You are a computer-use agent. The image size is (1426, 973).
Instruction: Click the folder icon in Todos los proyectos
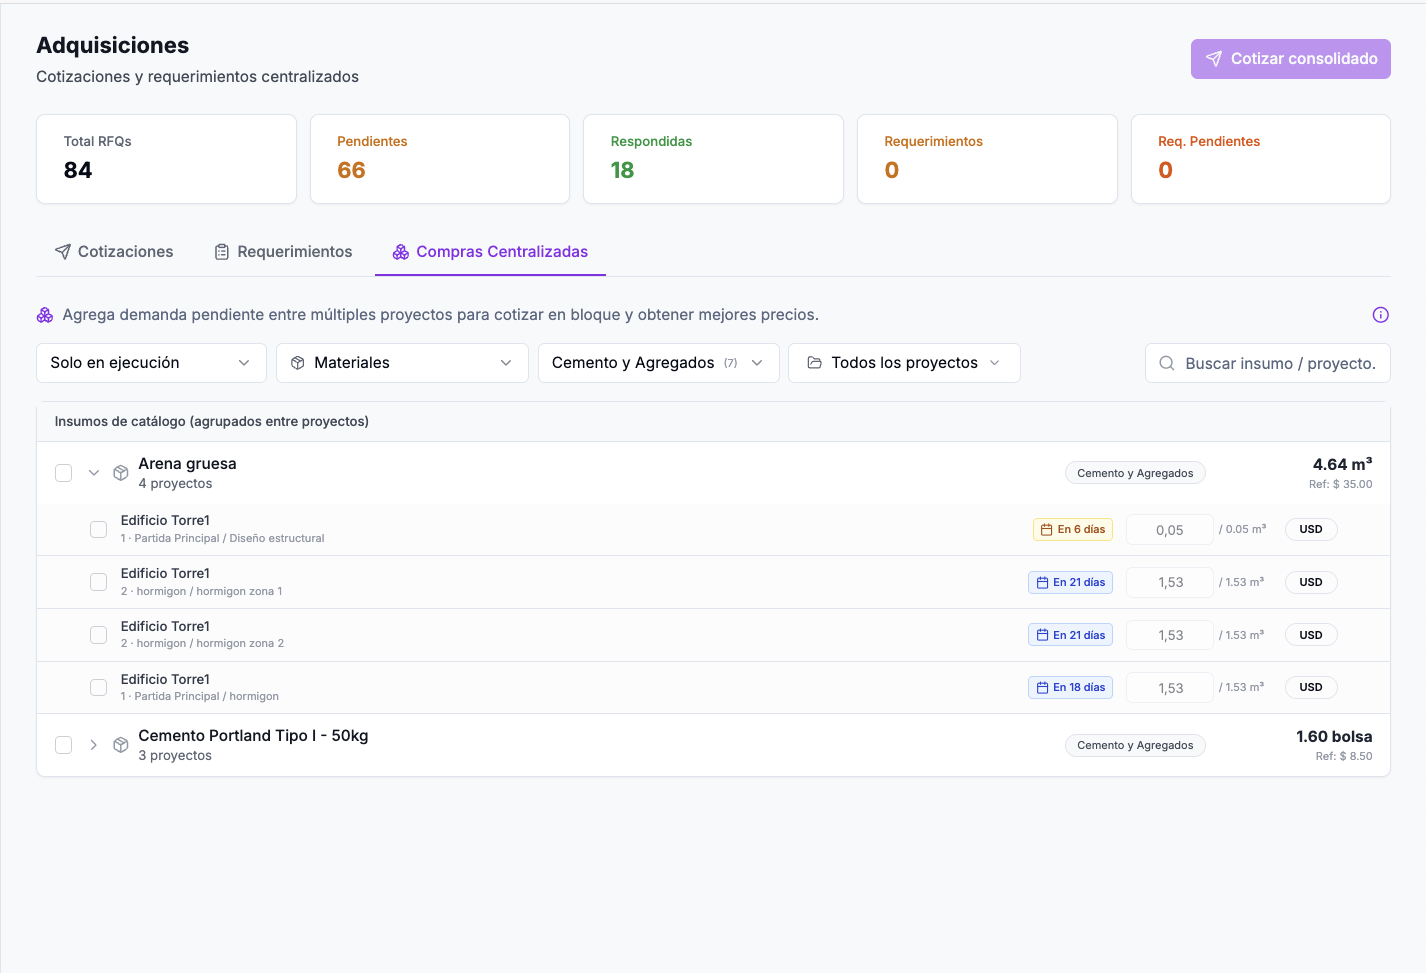pyautogui.click(x=814, y=363)
